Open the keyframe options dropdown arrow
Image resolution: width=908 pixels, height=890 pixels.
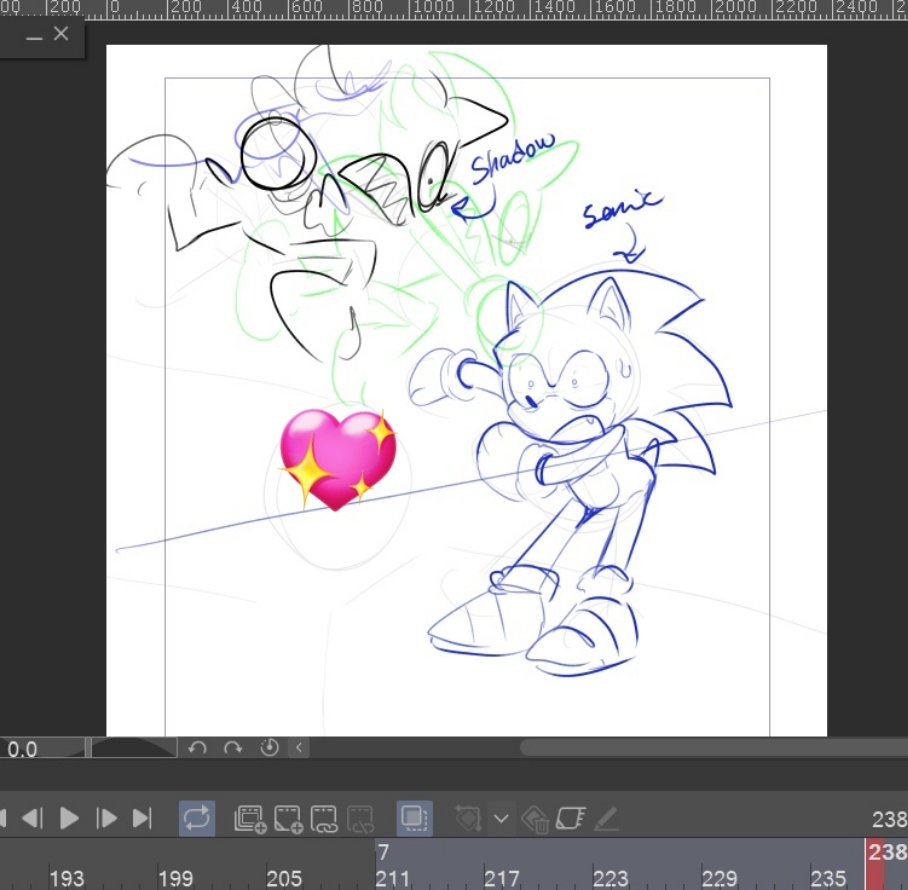[x=501, y=819]
